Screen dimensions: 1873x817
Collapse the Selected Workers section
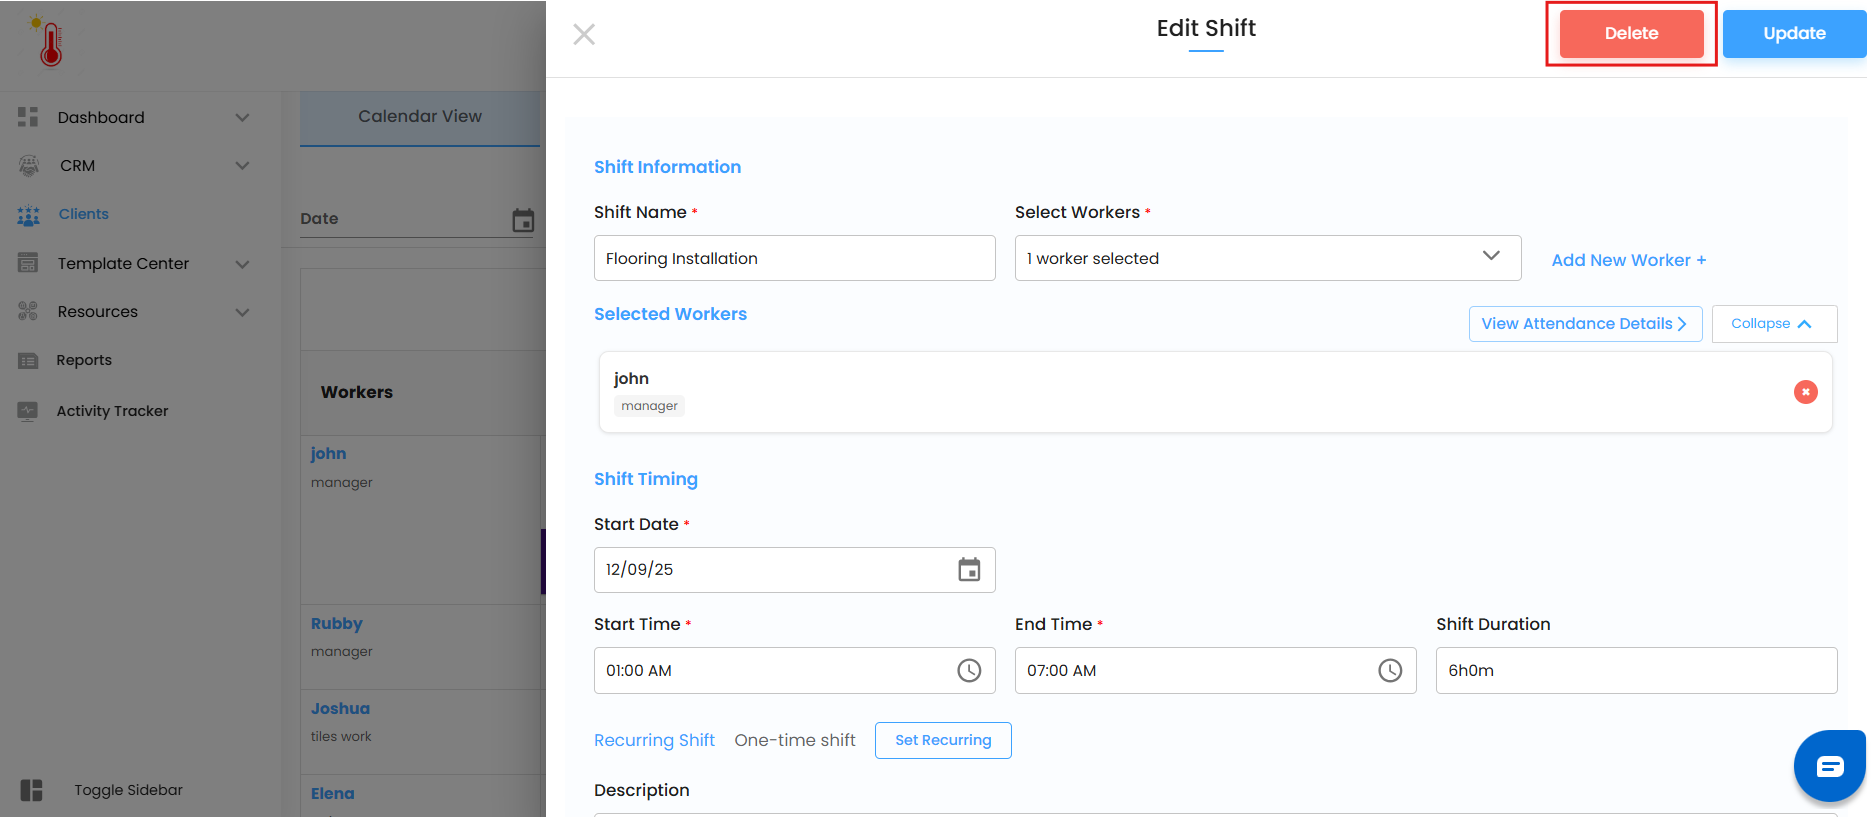[1773, 324]
